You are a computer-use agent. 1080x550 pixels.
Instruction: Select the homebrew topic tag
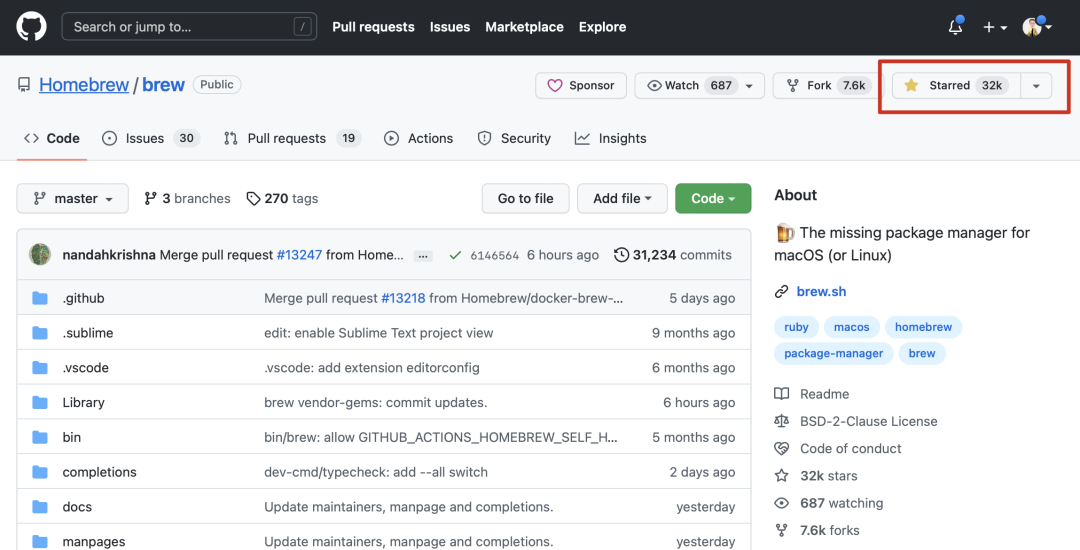click(x=923, y=327)
